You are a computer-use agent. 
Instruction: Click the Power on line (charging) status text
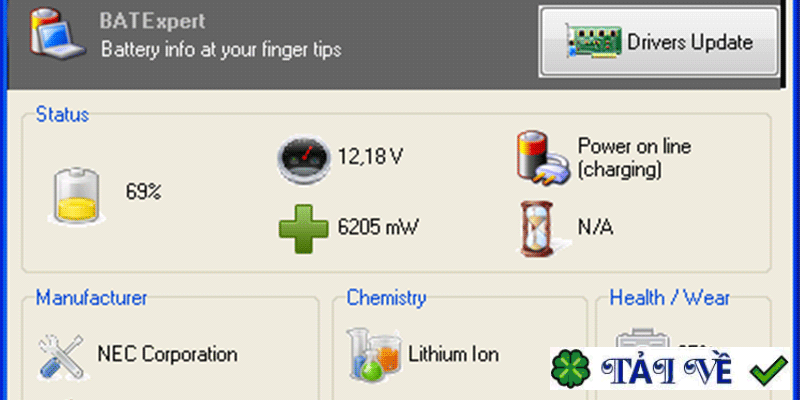(634, 158)
